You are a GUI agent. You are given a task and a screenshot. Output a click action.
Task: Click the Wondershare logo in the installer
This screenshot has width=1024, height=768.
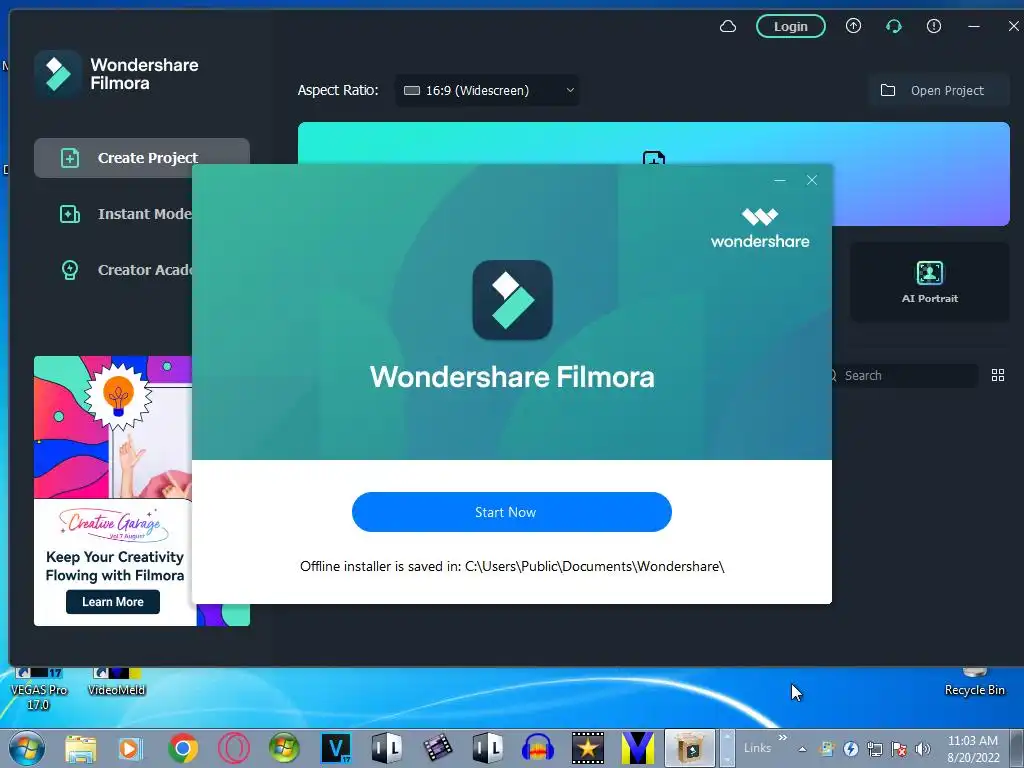[760, 228]
